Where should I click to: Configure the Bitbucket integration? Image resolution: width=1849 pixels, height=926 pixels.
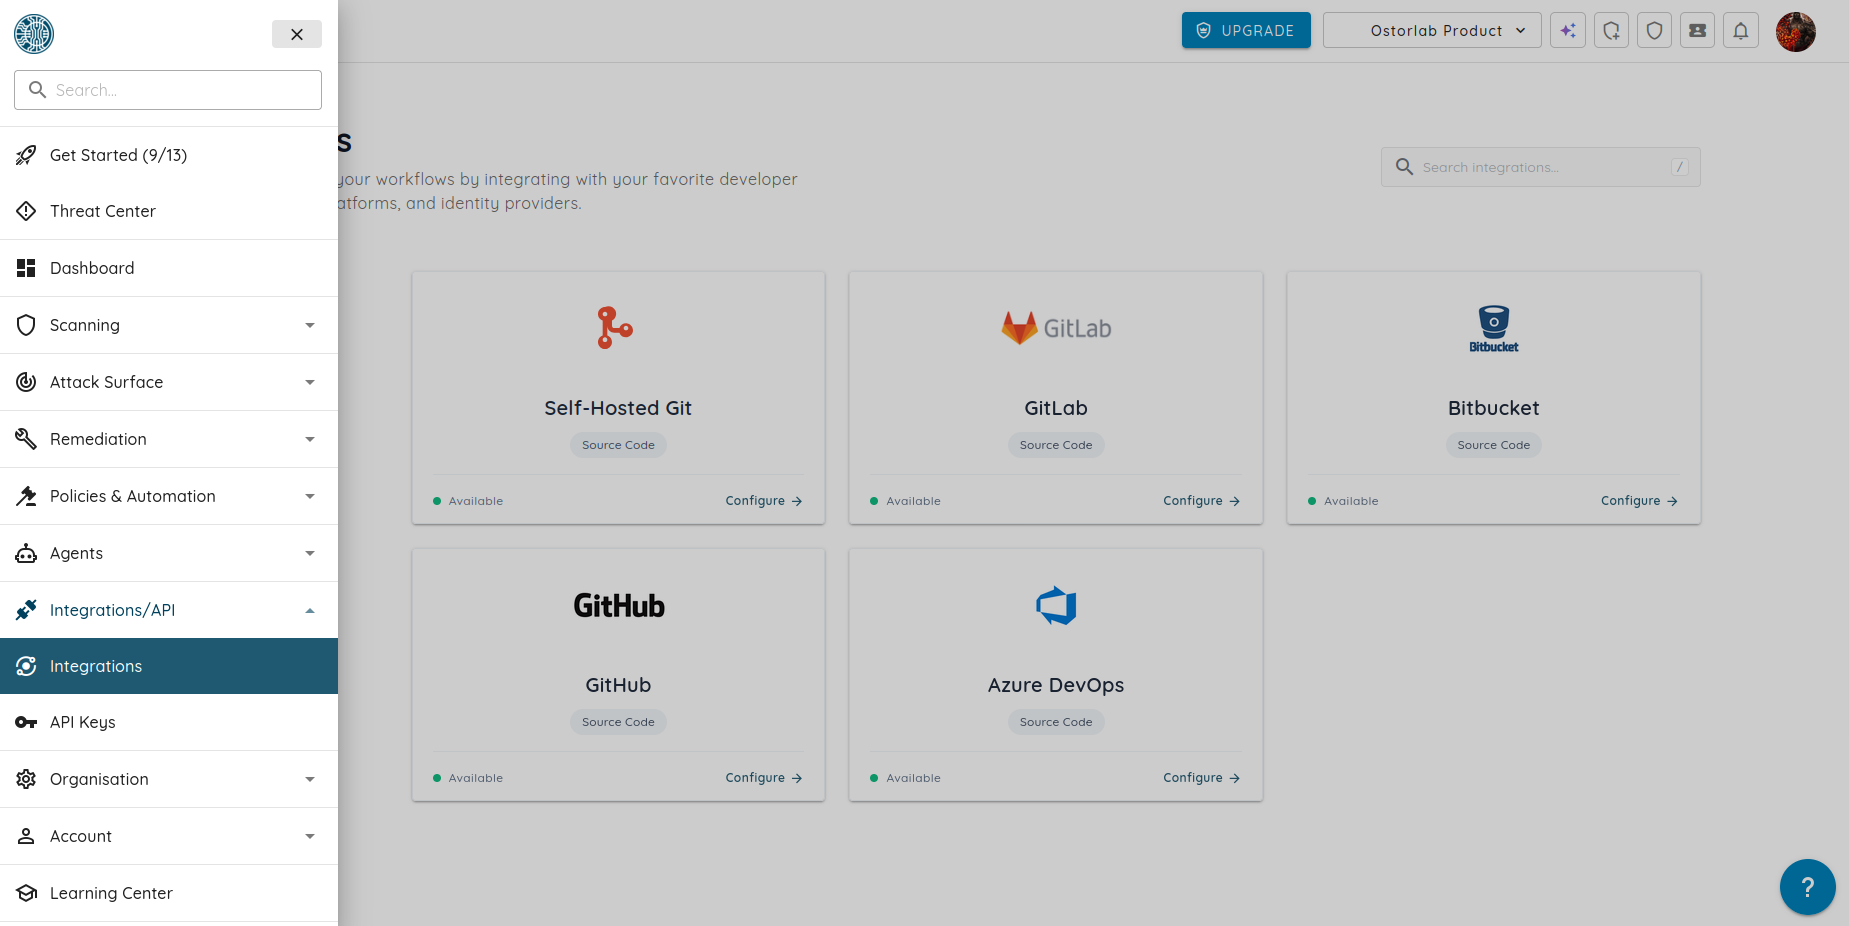point(1639,501)
